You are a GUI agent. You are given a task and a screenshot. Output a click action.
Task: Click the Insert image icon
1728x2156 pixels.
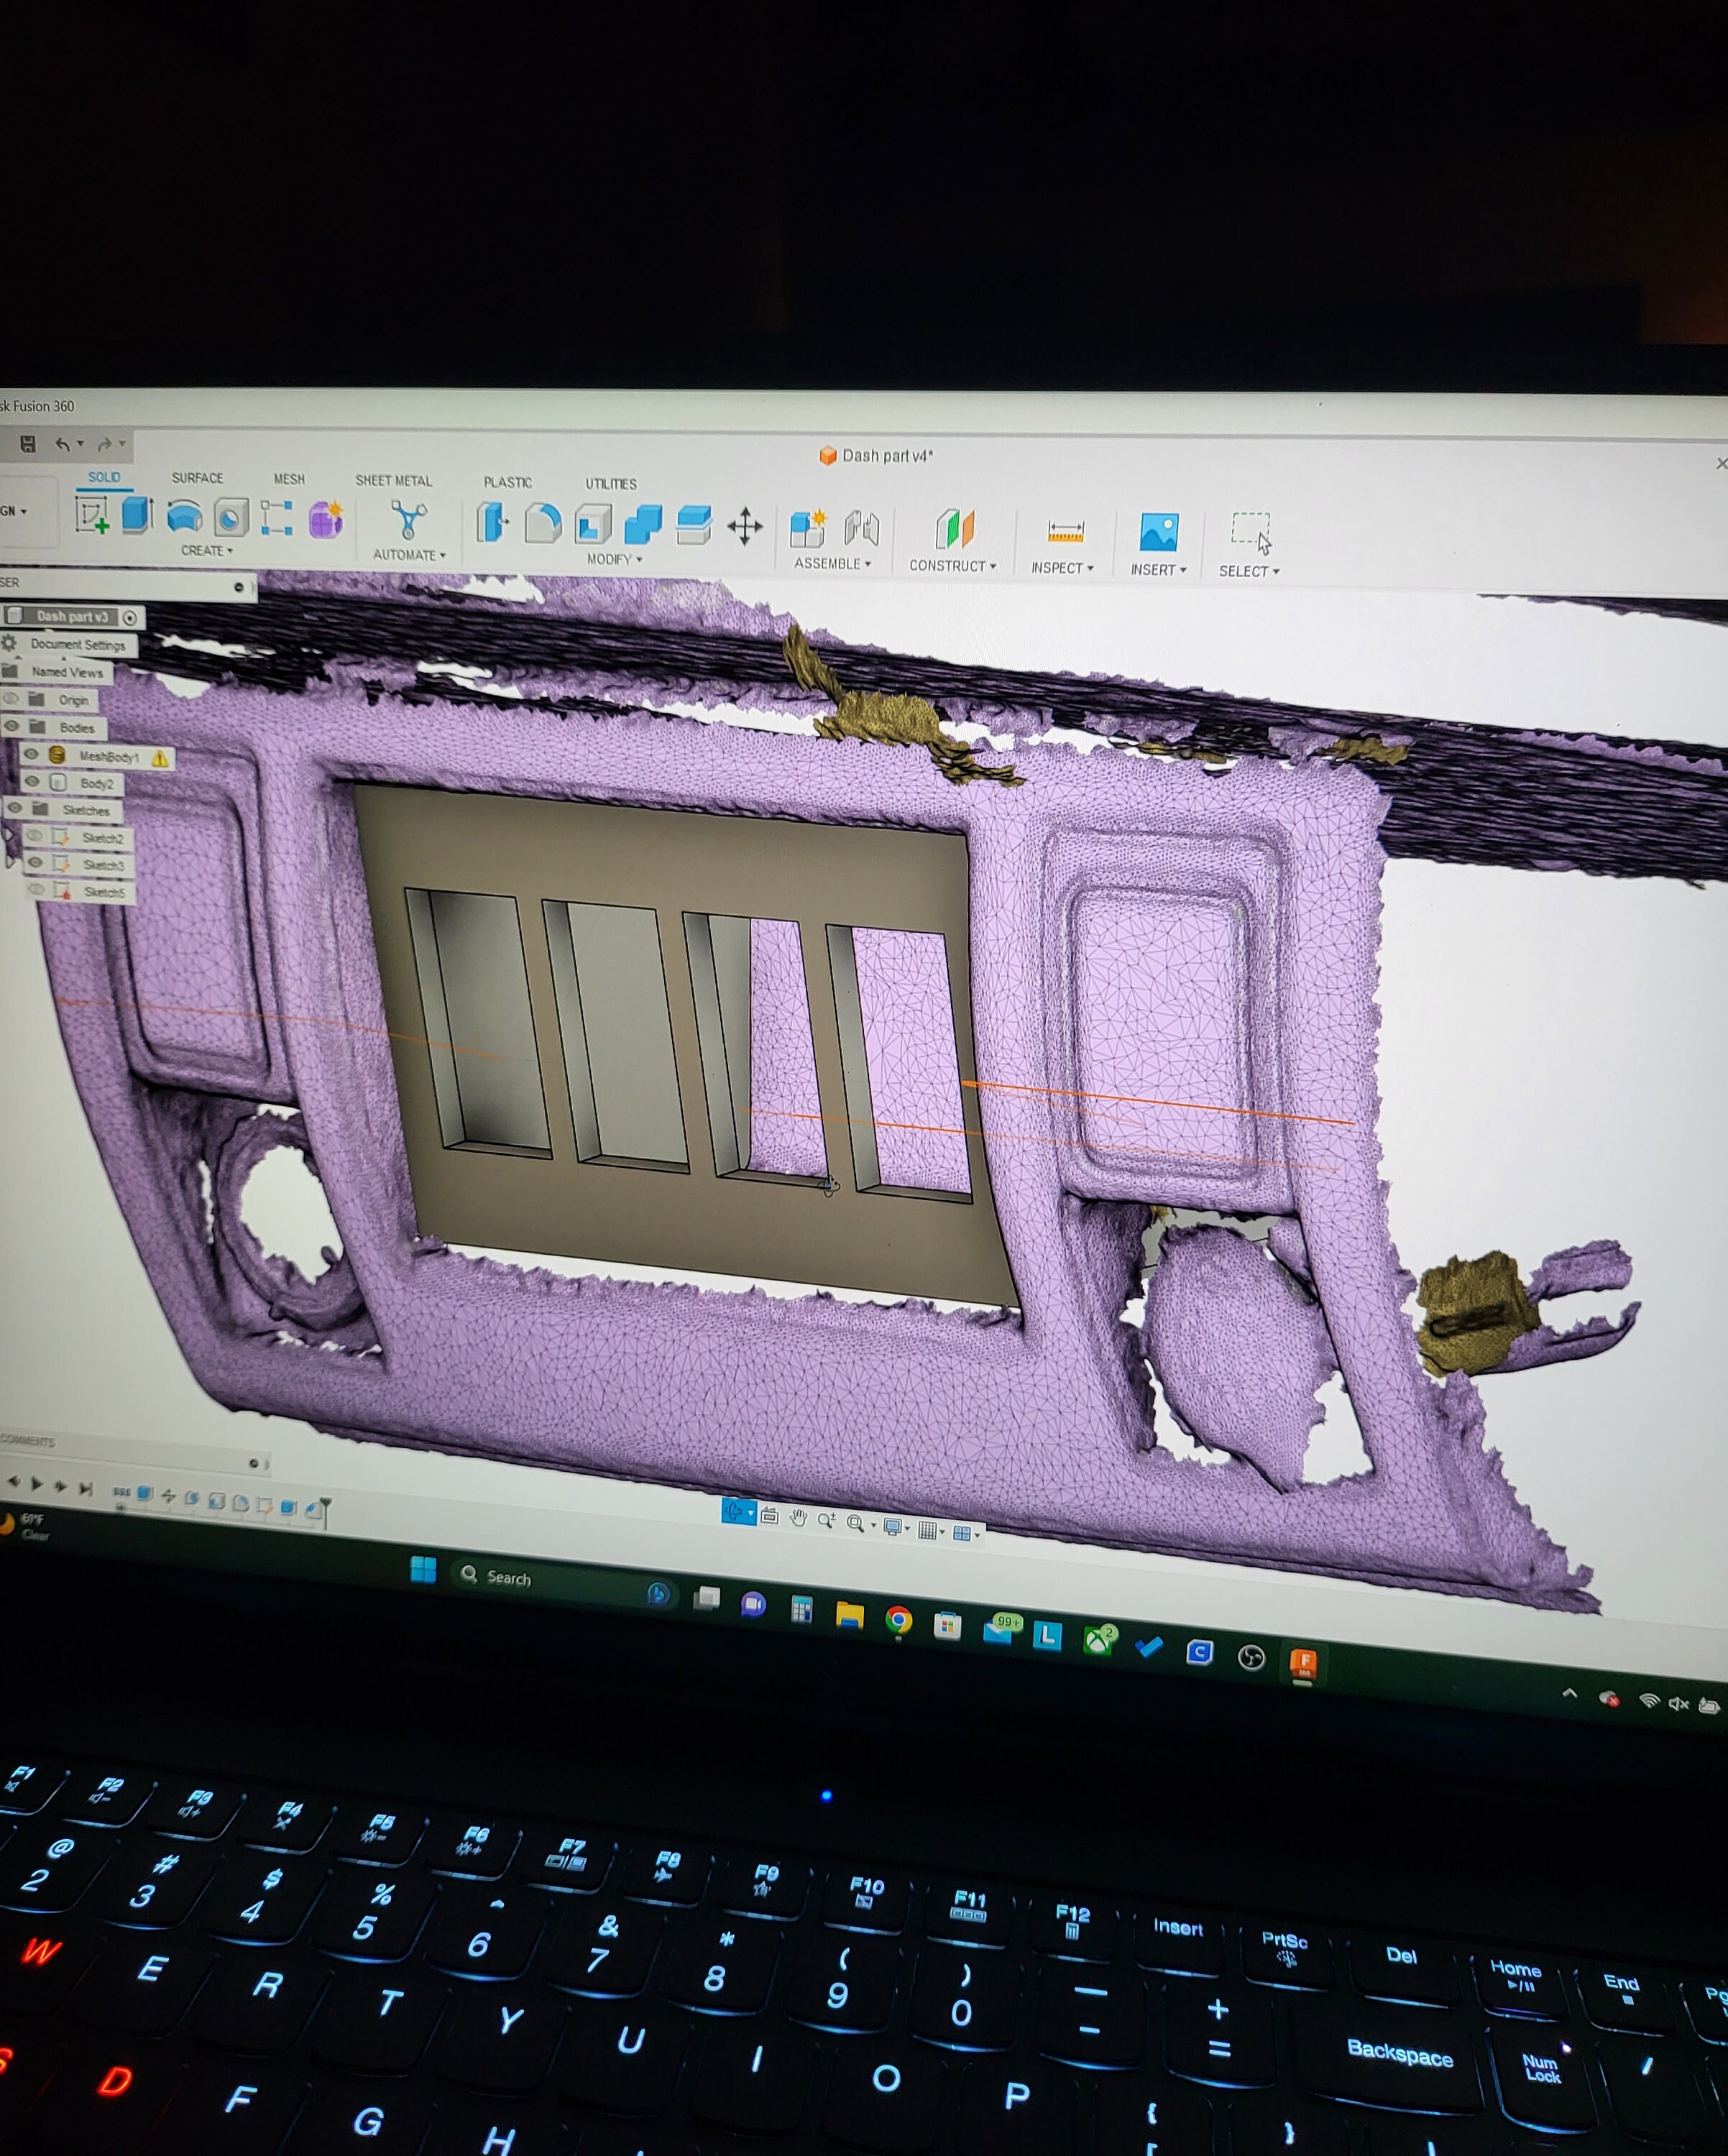tap(1158, 532)
